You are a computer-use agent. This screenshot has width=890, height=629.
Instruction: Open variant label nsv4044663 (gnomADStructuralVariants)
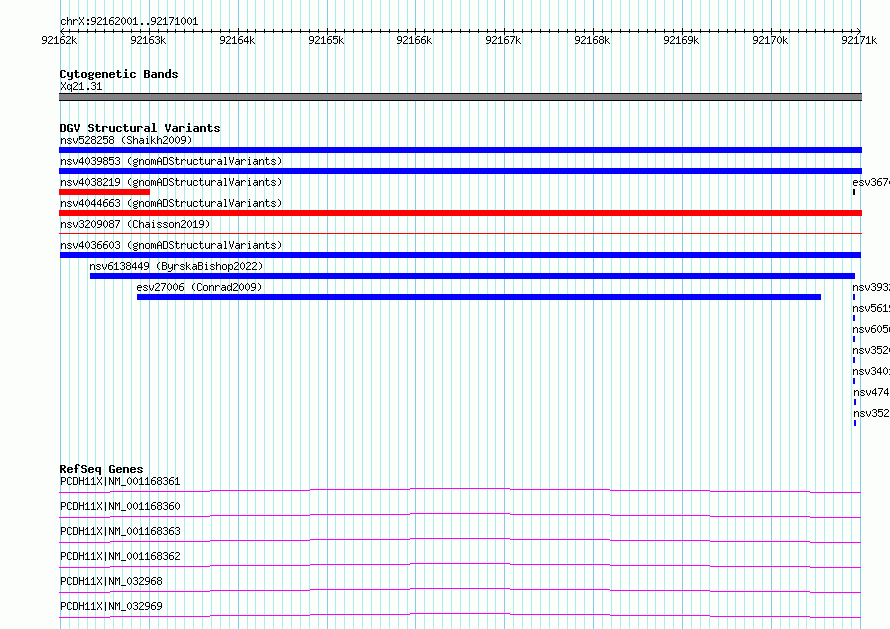click(171, 203)
